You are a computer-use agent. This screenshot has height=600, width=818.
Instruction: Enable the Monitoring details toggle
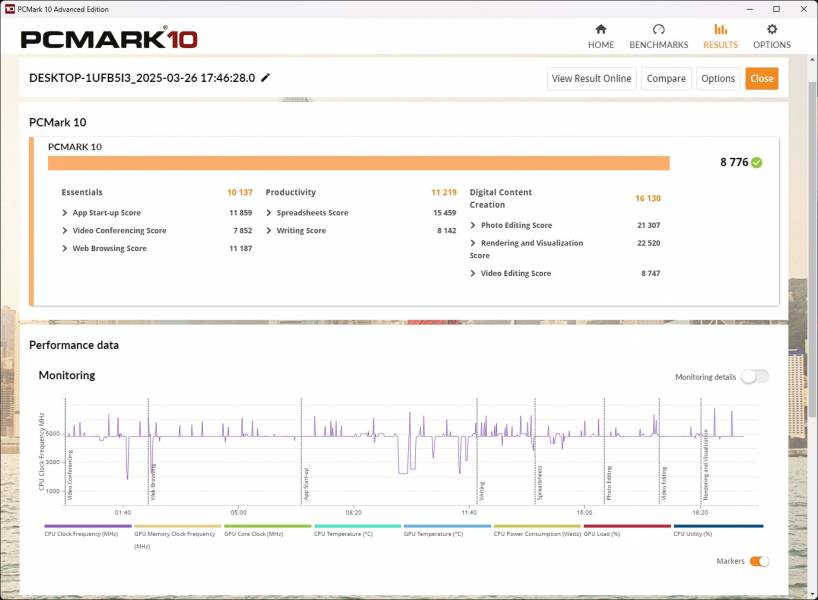pyautogui.click(x=755, y=377)
